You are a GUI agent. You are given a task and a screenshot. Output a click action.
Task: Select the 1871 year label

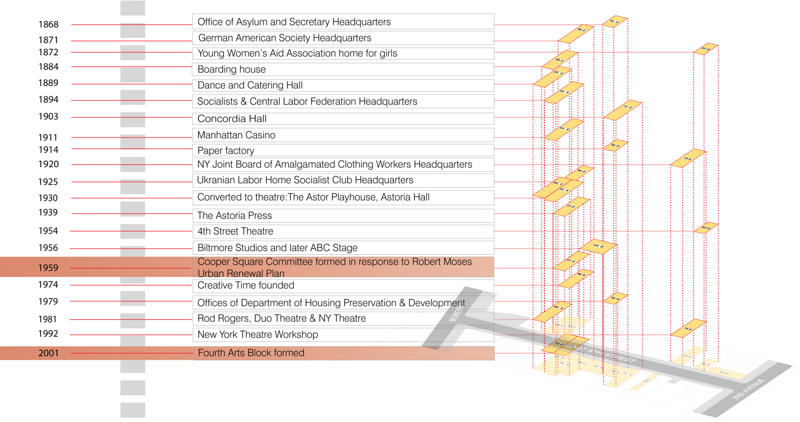pyautogui.click(x=48, y=40)
